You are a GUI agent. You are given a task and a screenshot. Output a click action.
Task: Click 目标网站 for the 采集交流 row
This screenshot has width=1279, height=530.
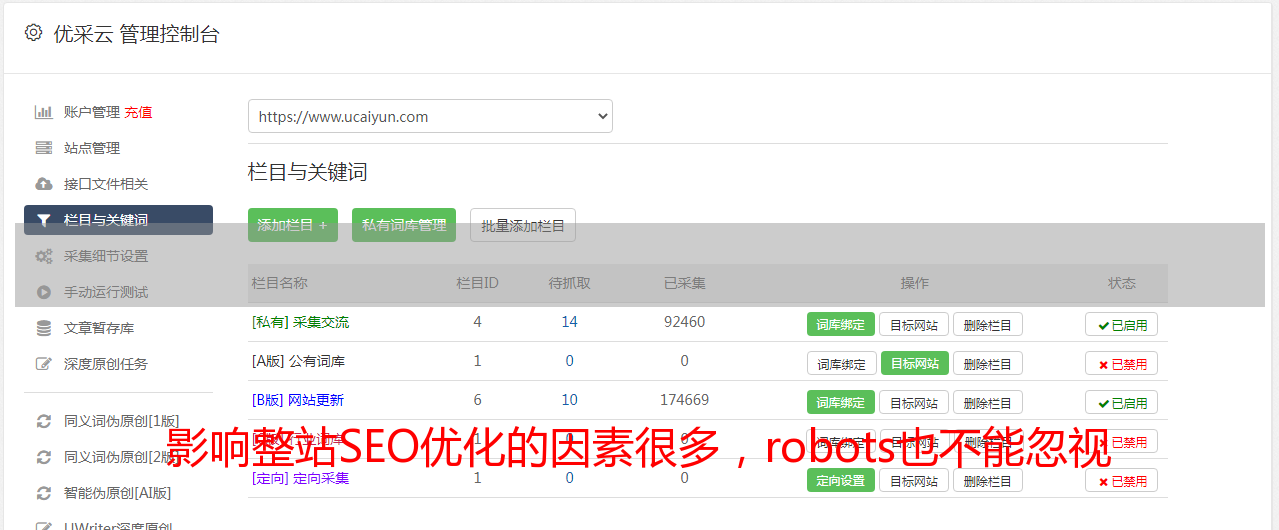coord(915,324)
